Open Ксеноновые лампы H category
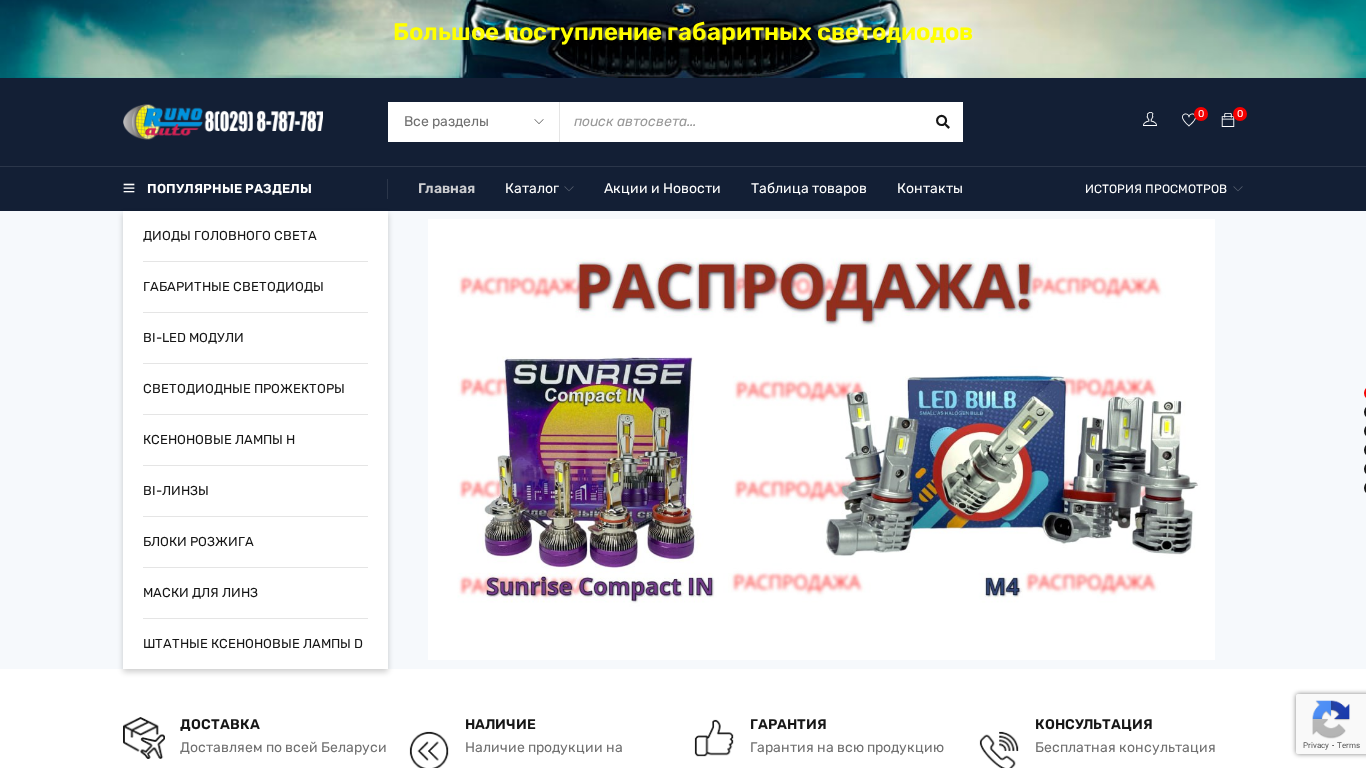 pyautogui.click(x=255, y=440)
